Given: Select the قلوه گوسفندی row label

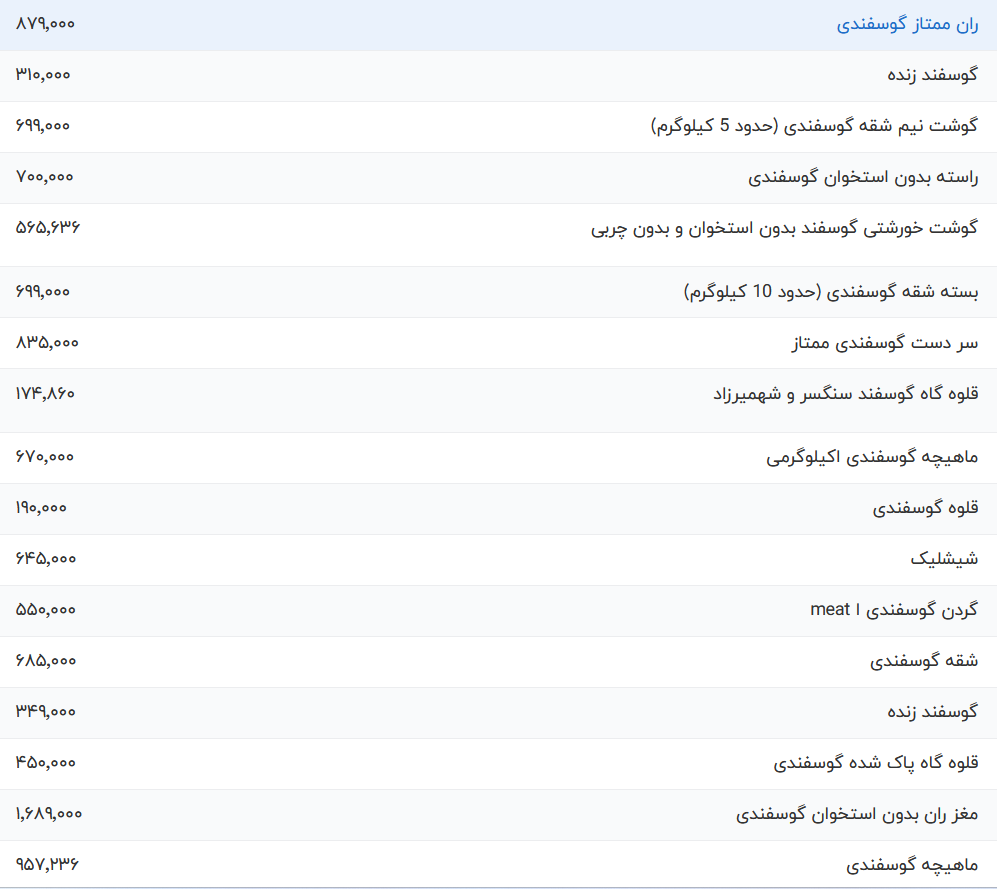Looking at the screenshot, I should click(x=925, y=508).
